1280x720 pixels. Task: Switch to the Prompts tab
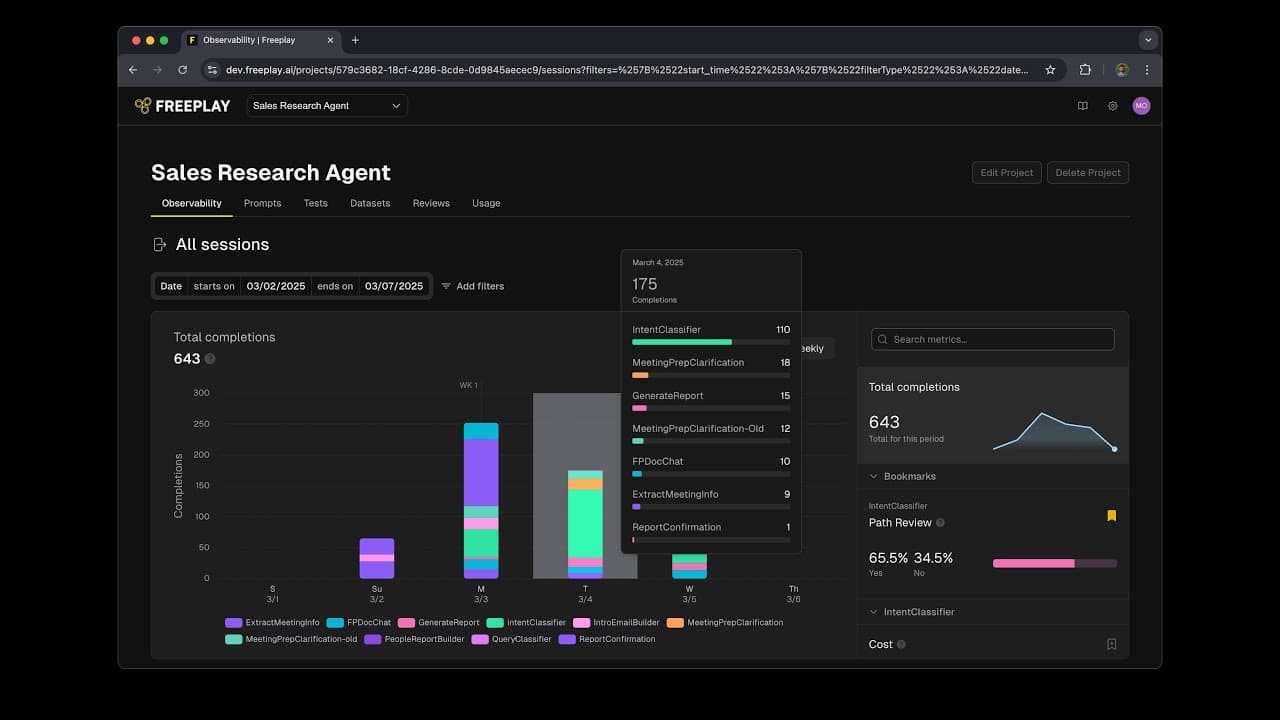pyautogui.click(x=262, y=203)
